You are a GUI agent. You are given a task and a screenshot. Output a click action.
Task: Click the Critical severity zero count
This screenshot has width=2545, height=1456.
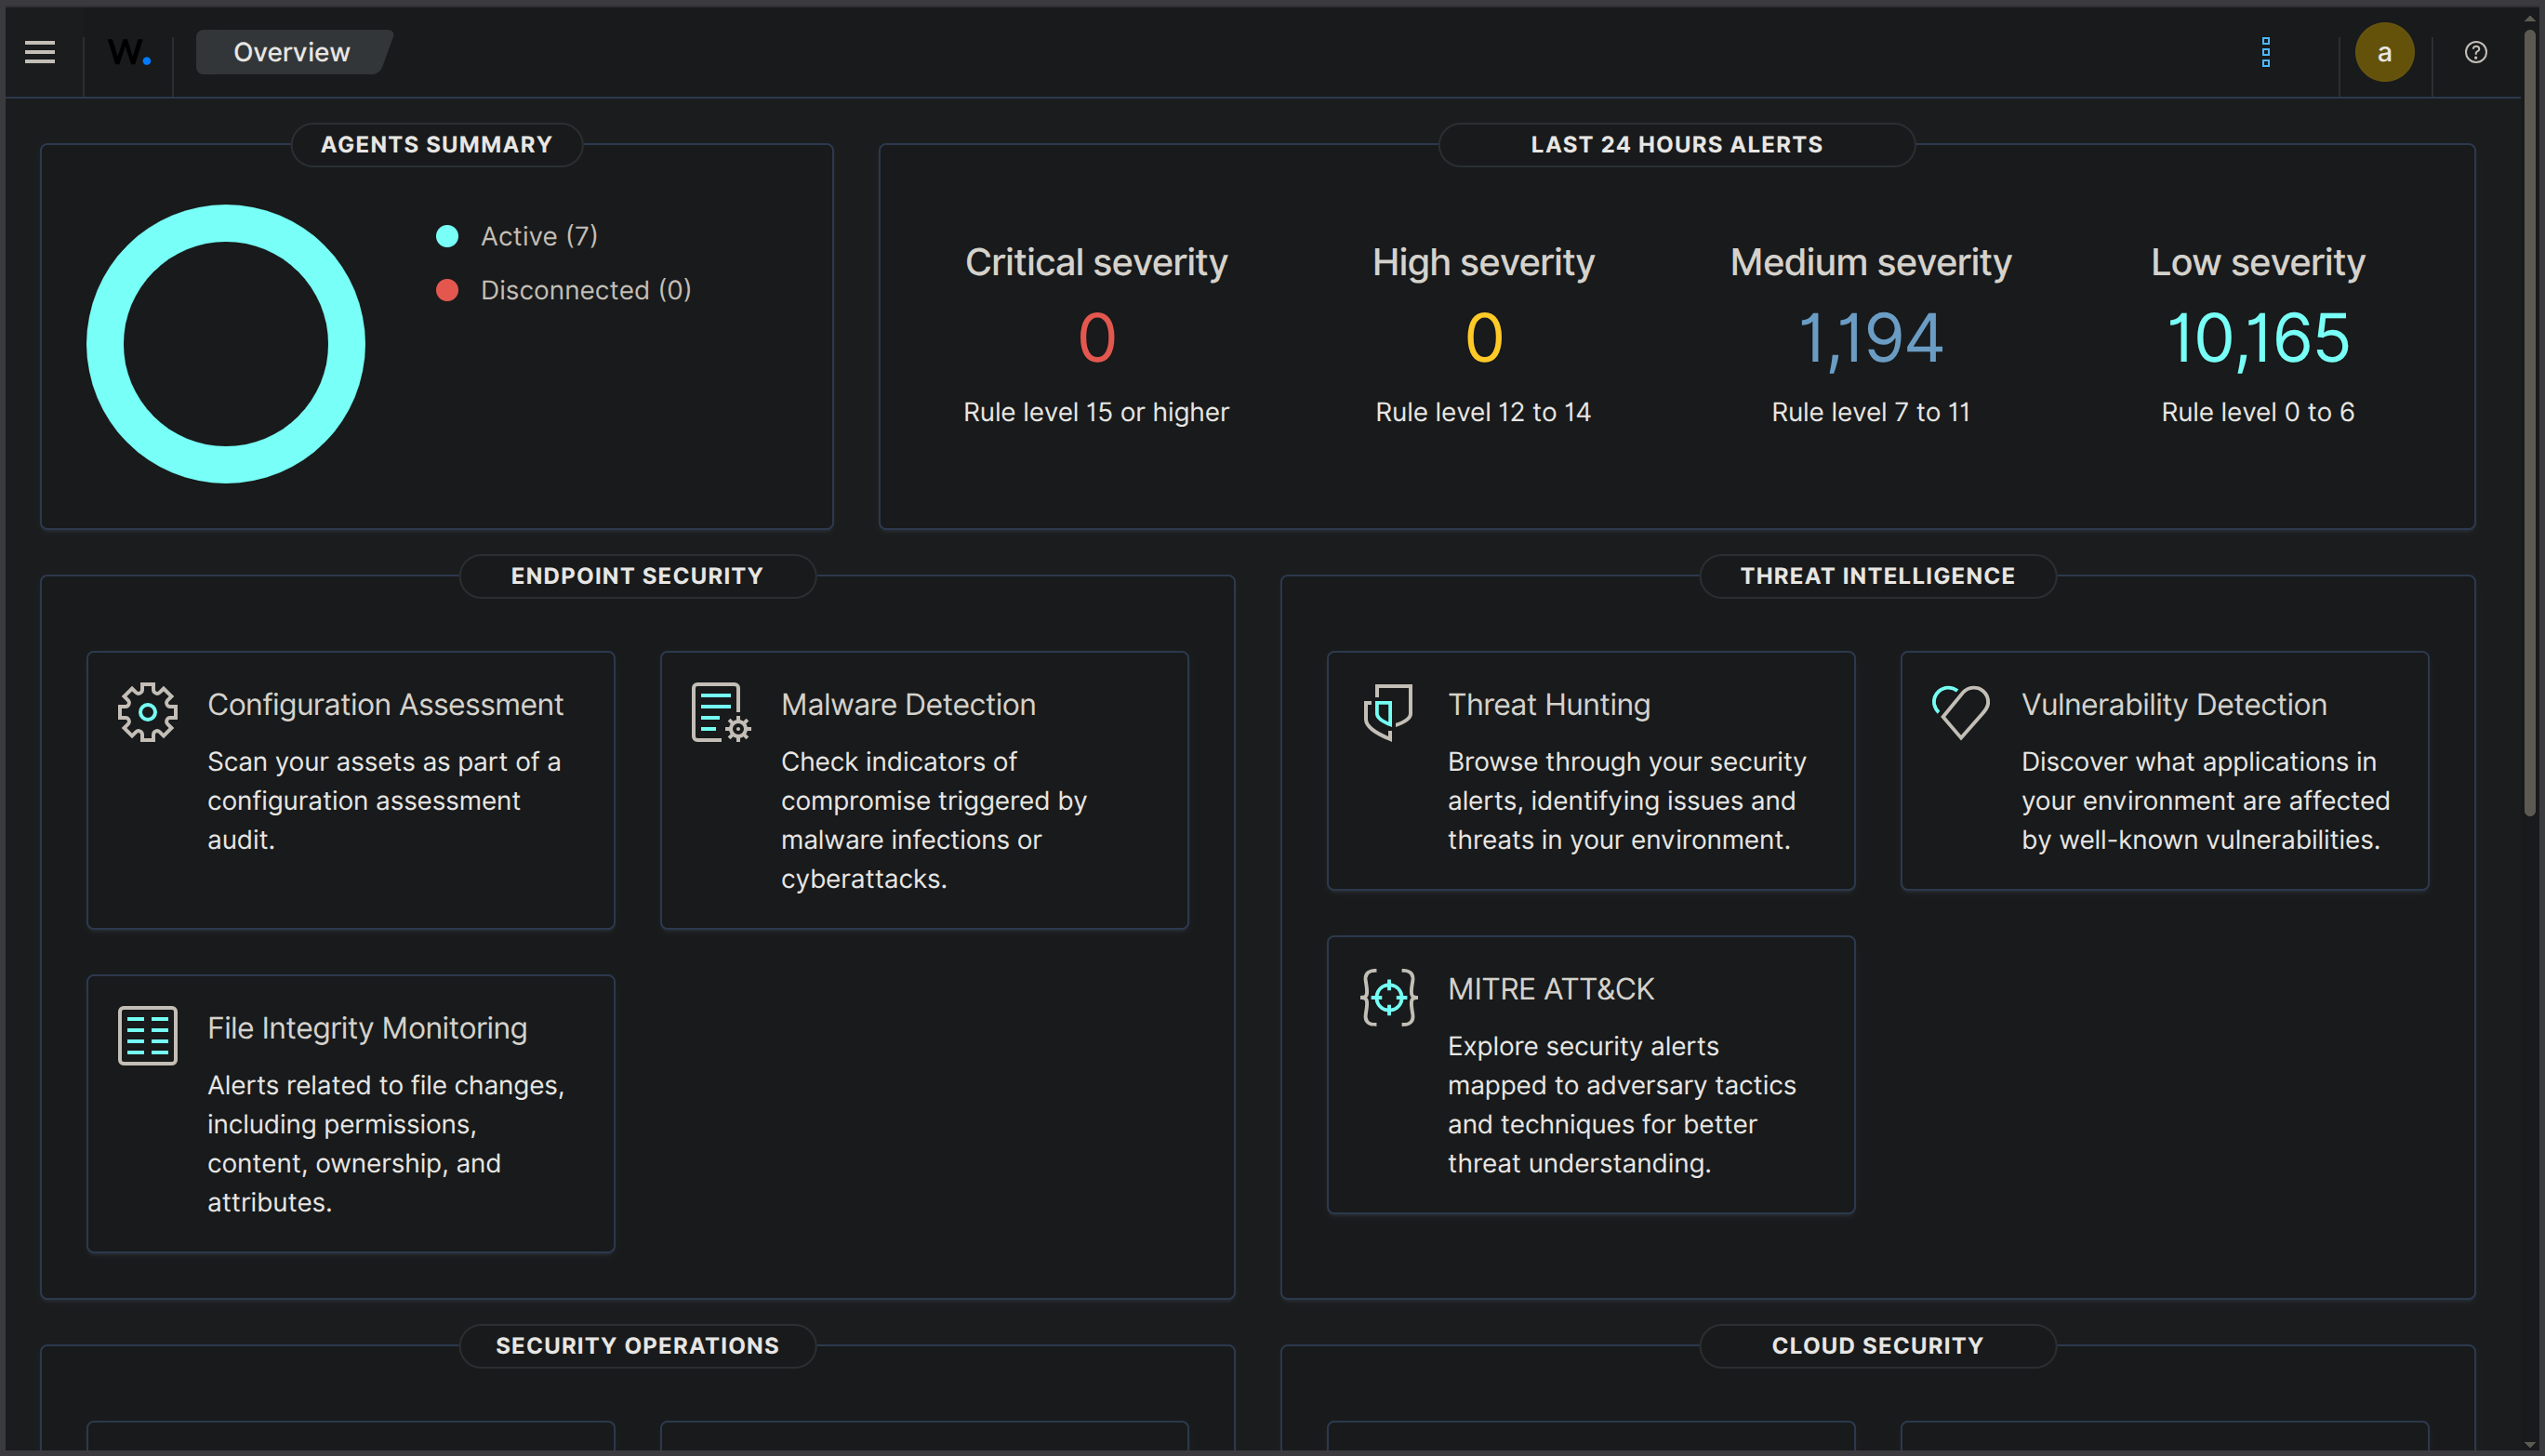(1096, 338)
